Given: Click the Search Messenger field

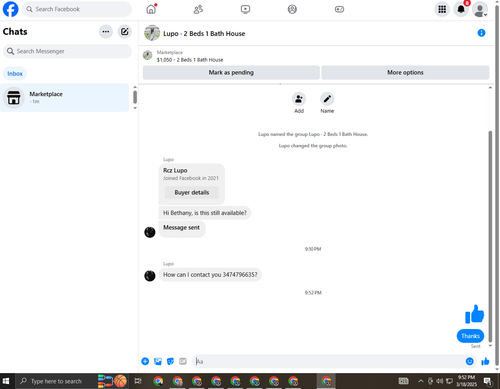Looking at the screenshot, I should pyautogui.click(x=67, y=51).
